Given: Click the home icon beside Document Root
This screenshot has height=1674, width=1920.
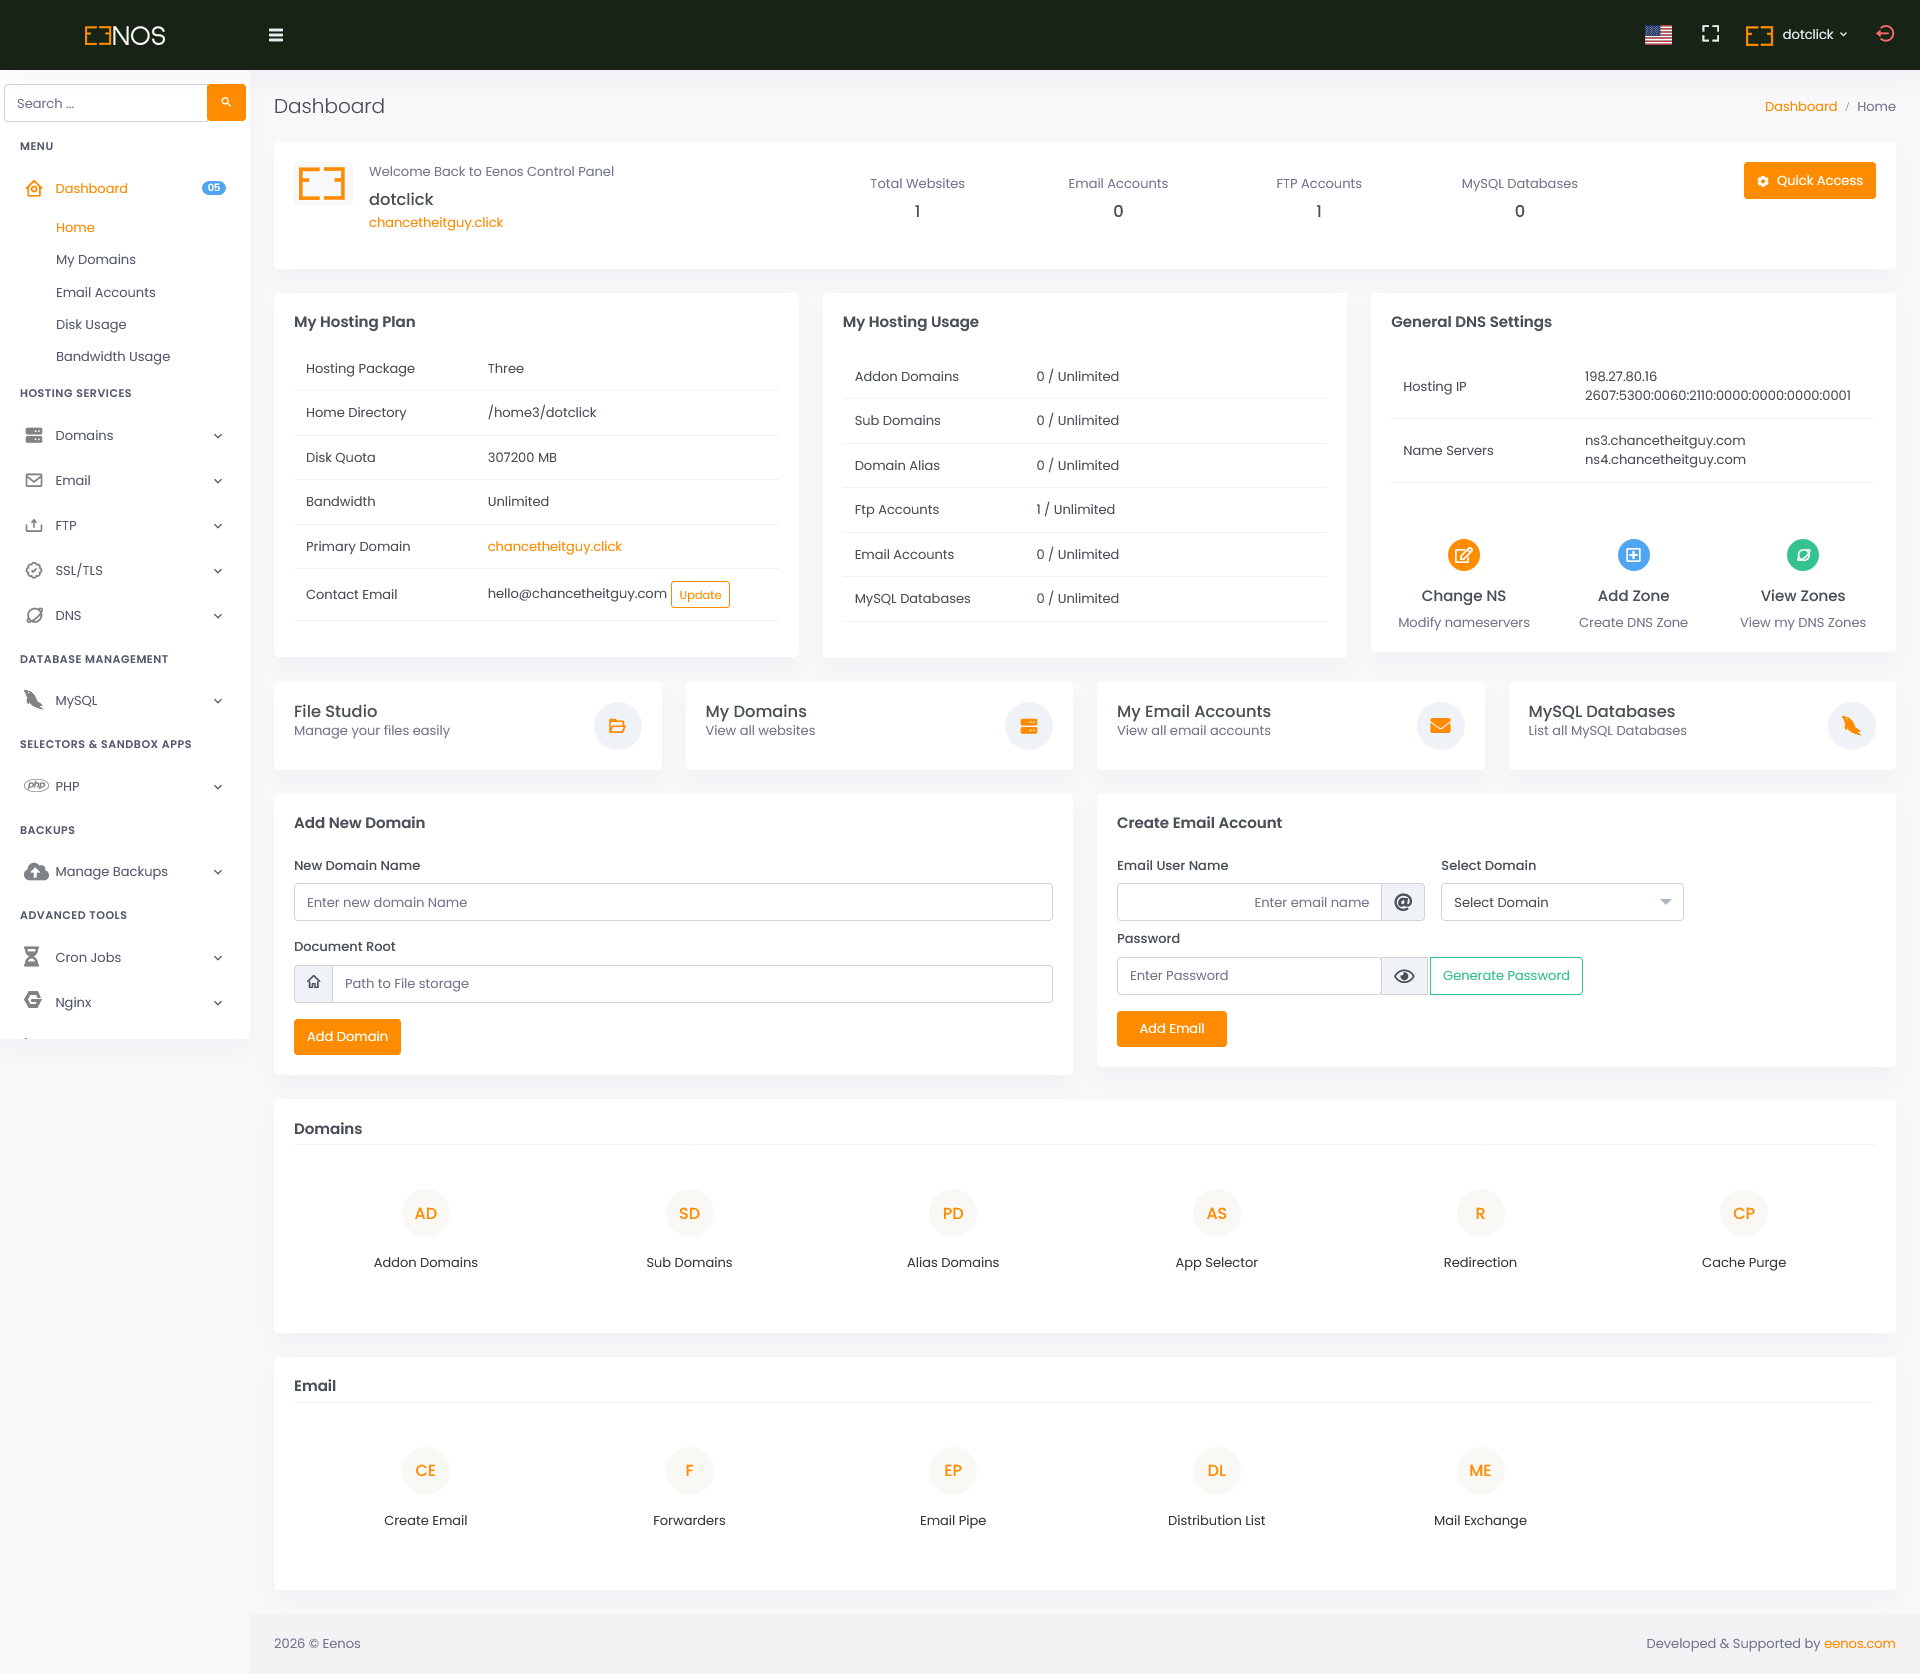Looking at the screenshot, I should coord(314,984).
